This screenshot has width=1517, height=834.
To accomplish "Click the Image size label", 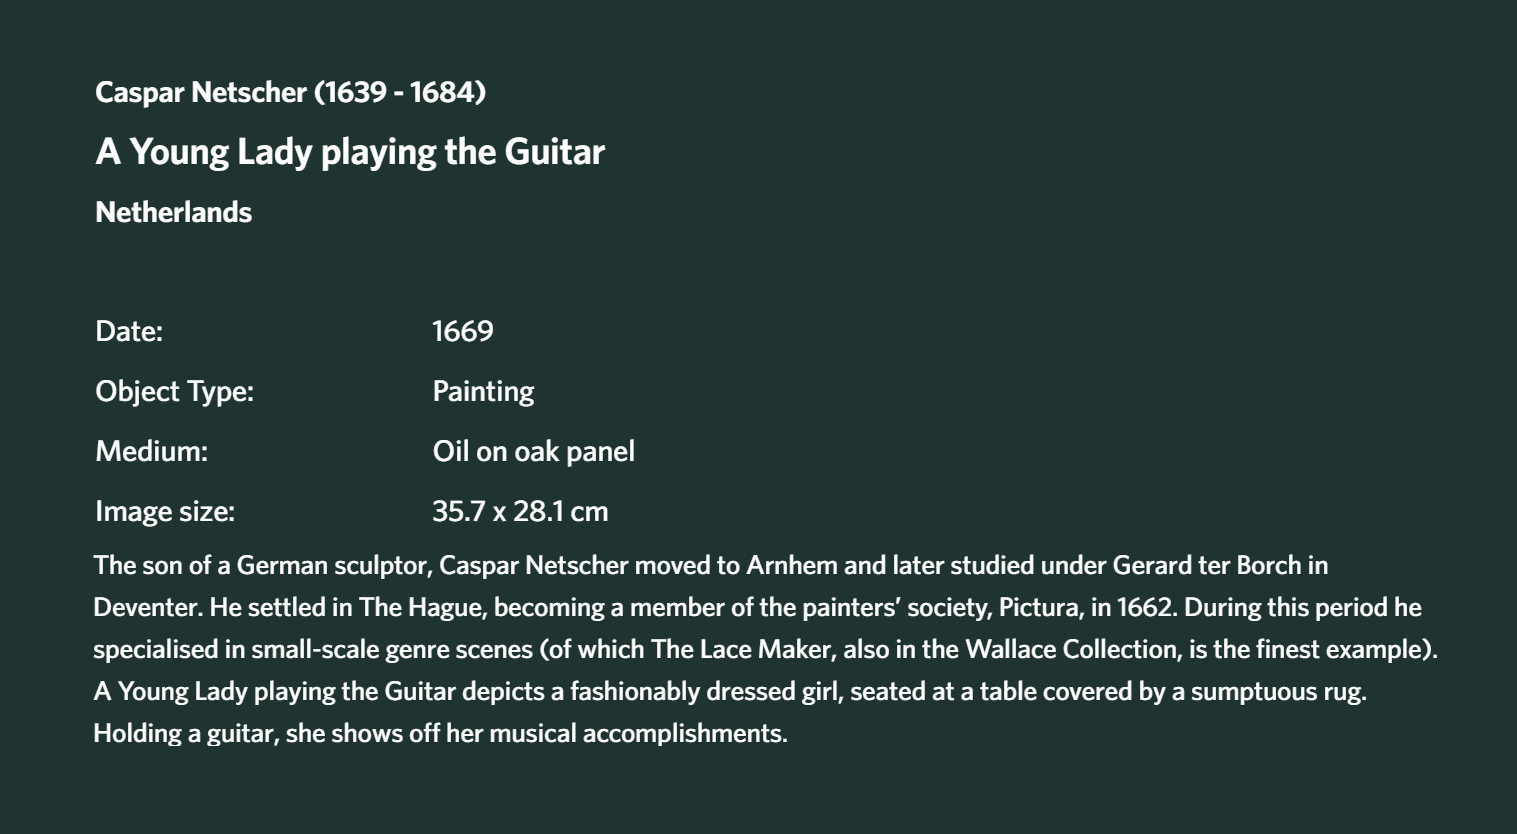I will point(165,511).
